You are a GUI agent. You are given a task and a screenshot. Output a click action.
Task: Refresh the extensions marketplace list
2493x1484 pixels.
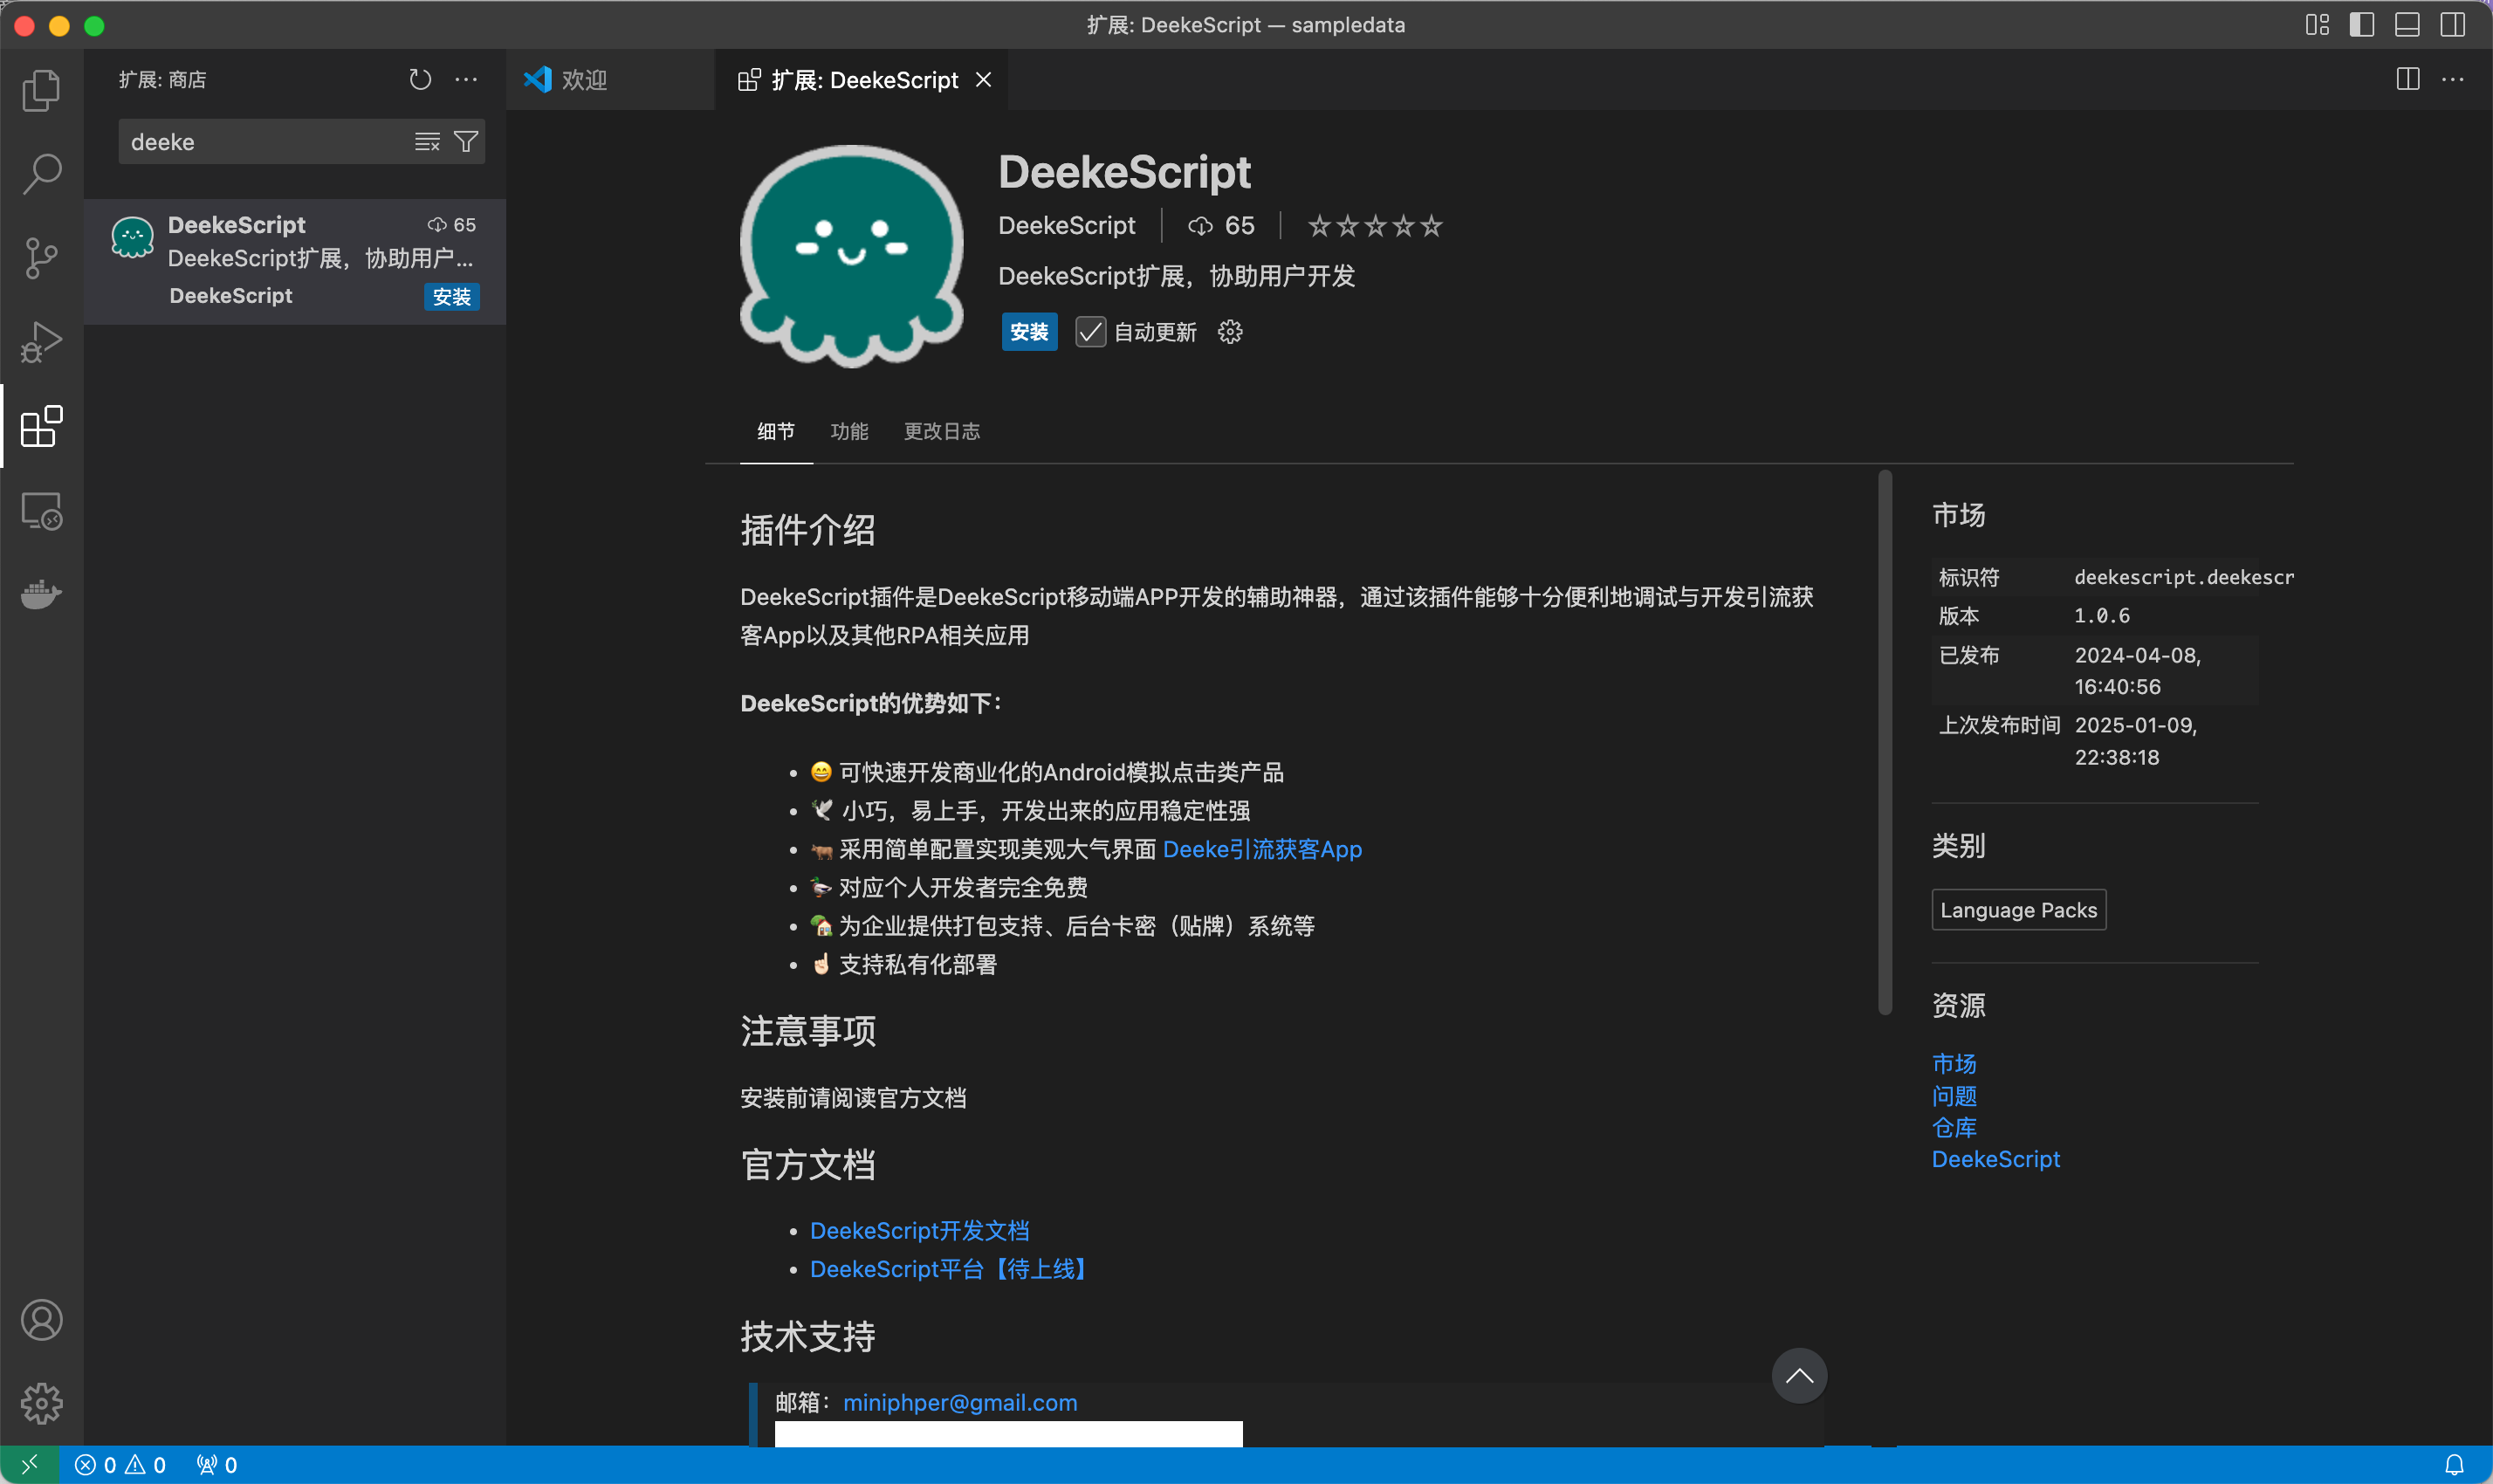click(x=420, y=79)
